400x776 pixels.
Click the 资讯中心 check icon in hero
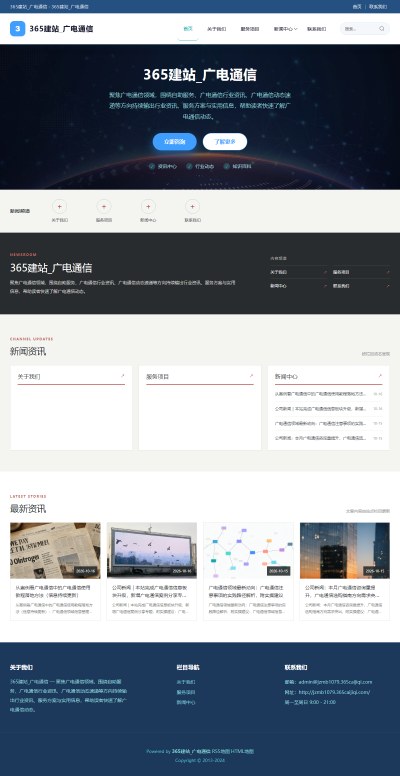(x=151, y=167)
